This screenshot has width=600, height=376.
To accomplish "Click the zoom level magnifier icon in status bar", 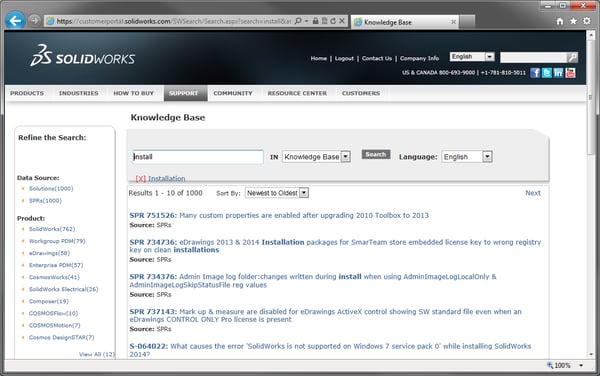I will (x=550, y=365).
